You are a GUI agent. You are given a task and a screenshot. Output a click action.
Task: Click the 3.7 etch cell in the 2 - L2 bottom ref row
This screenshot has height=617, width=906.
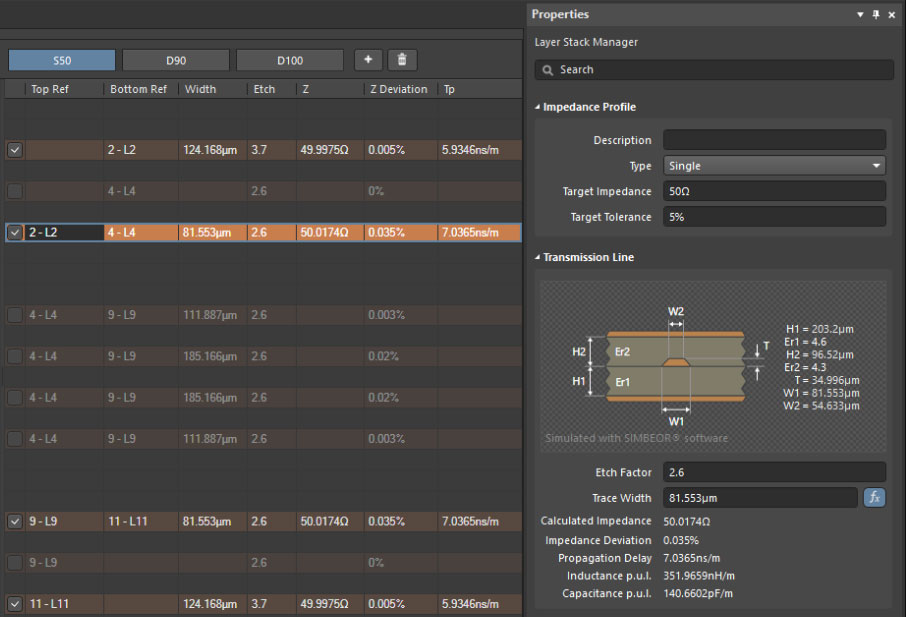pyautogui.click(x=272, y=150)
